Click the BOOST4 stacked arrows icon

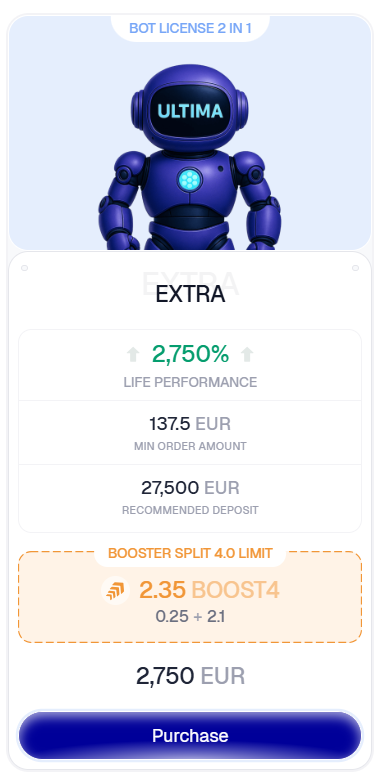(x=115, y=590)
